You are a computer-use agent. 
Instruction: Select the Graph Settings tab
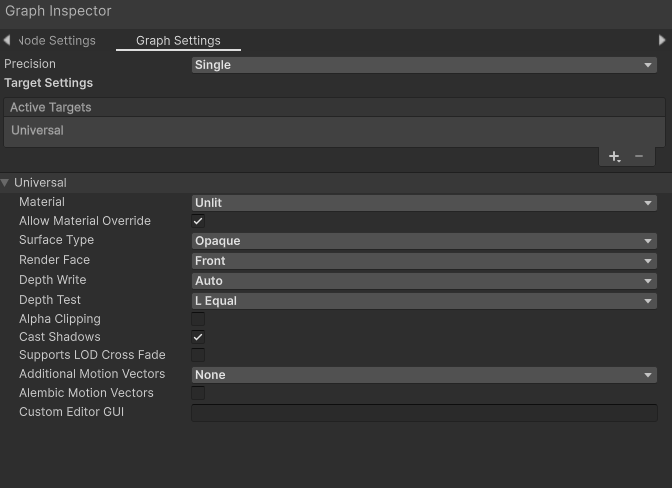(x=178, y=41)
